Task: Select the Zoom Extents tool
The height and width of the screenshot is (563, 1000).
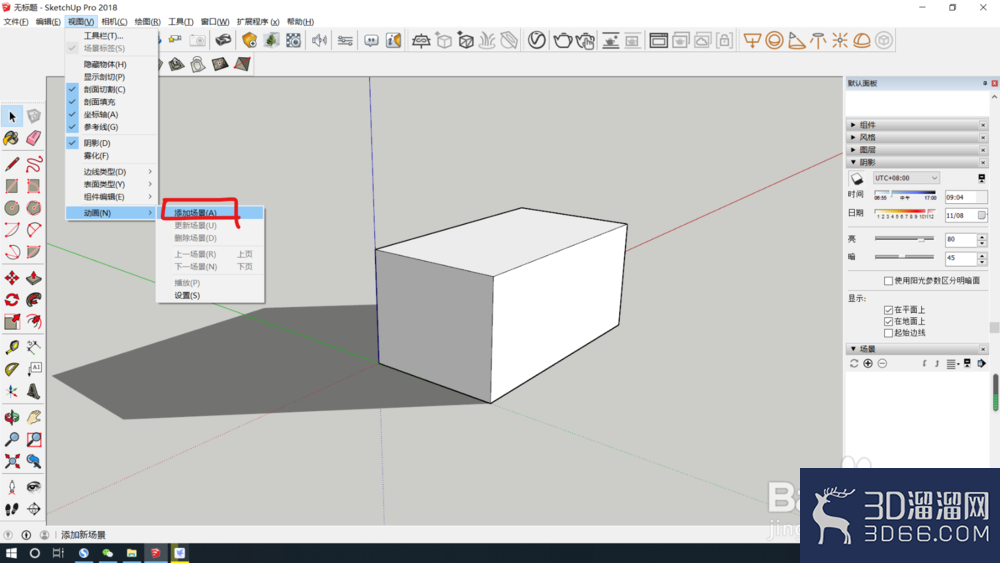Action: pos(11,461)
